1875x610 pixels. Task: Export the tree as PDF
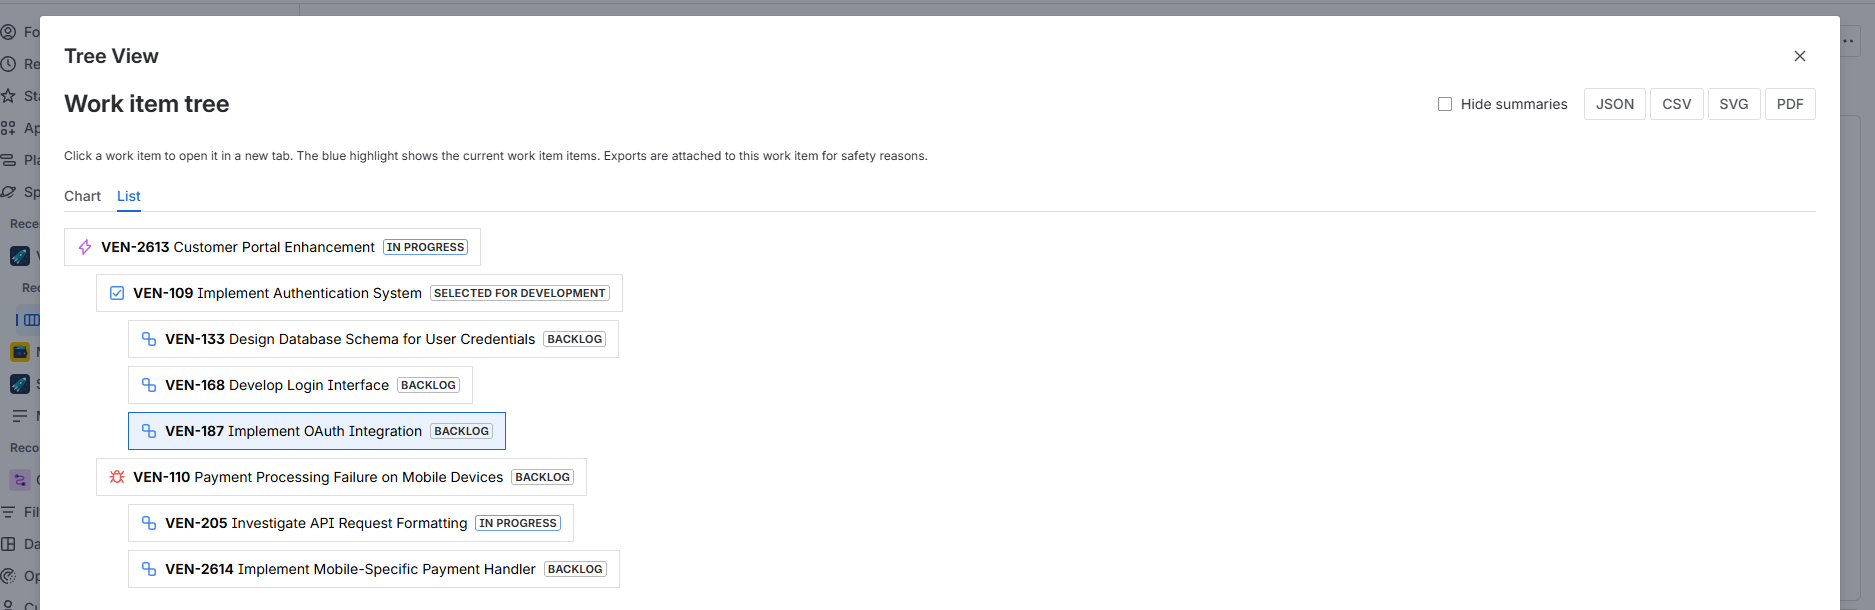click(1790, 104)
